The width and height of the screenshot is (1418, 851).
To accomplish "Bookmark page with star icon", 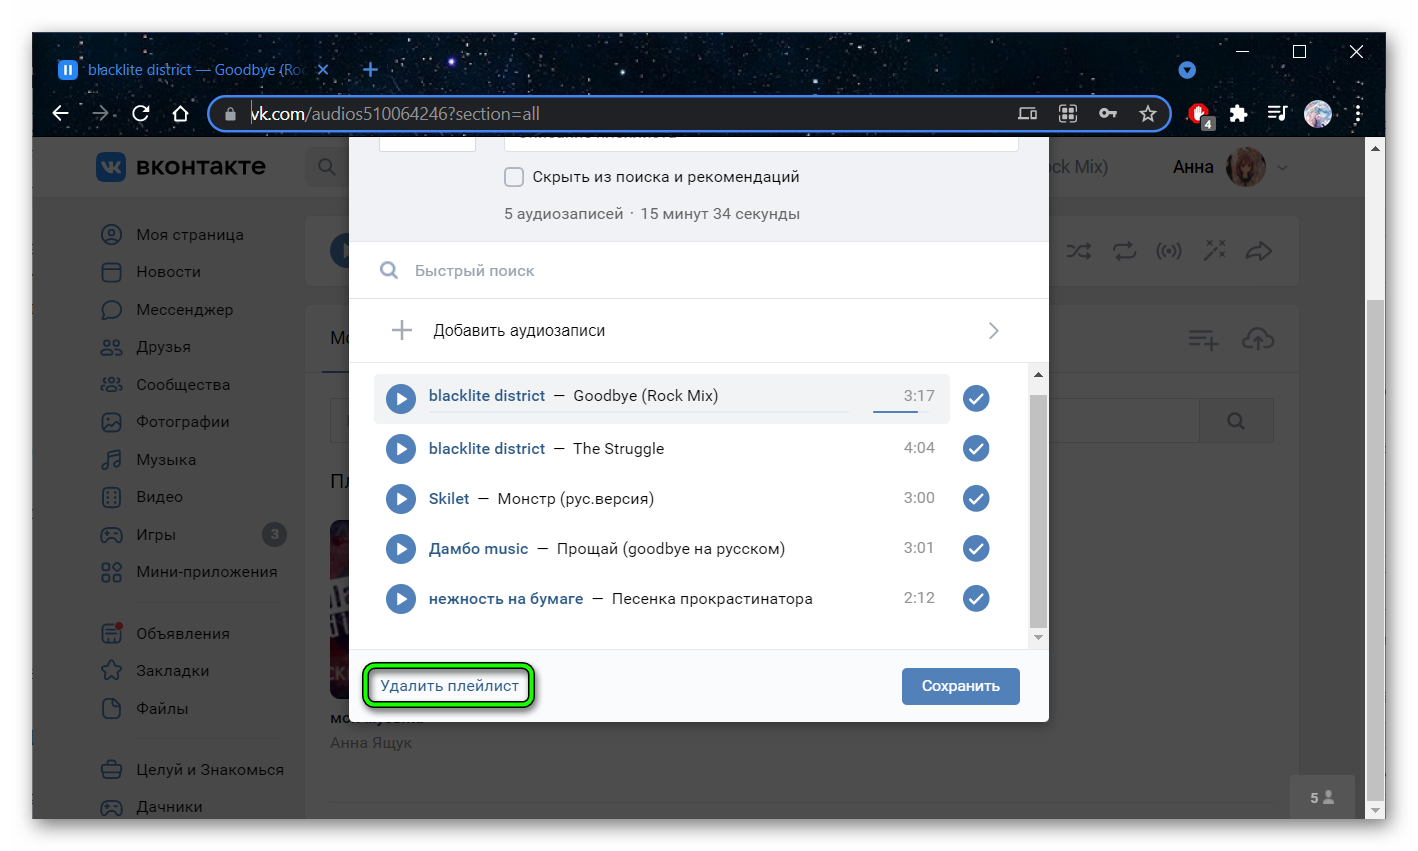I will pos(1148,113).
